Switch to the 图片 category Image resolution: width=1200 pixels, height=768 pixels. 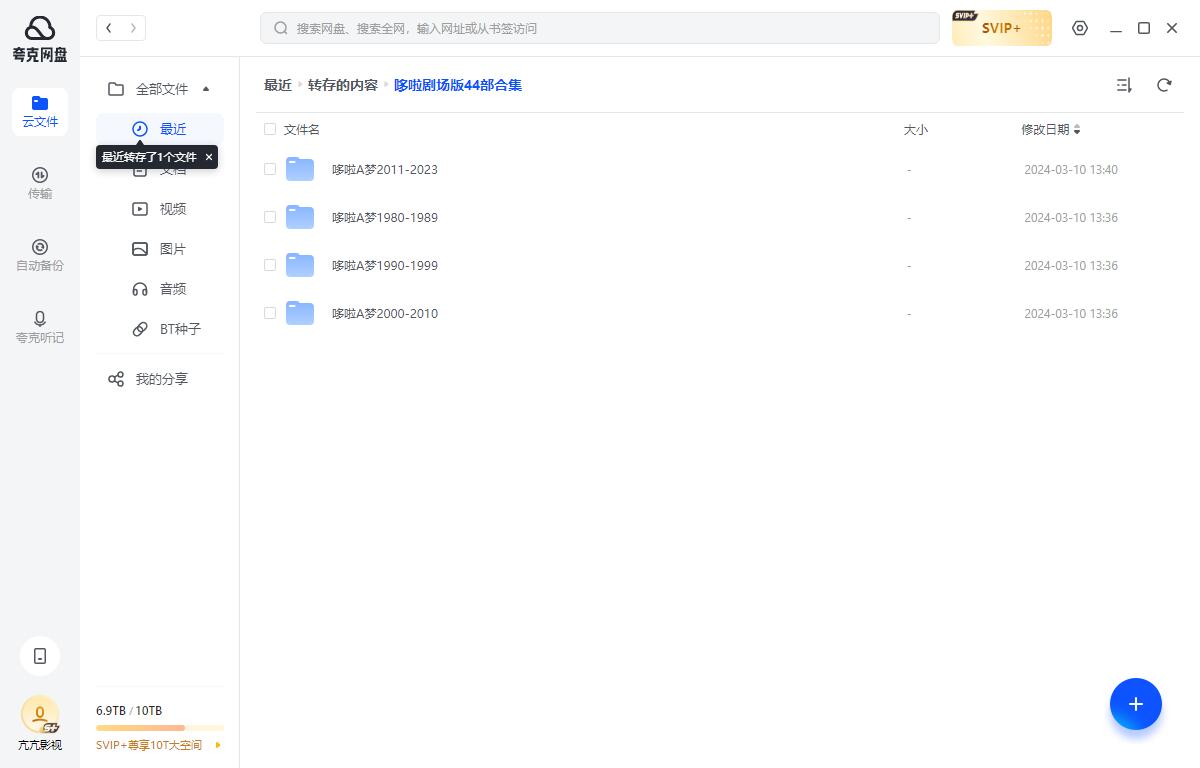[x=172, y=248]
